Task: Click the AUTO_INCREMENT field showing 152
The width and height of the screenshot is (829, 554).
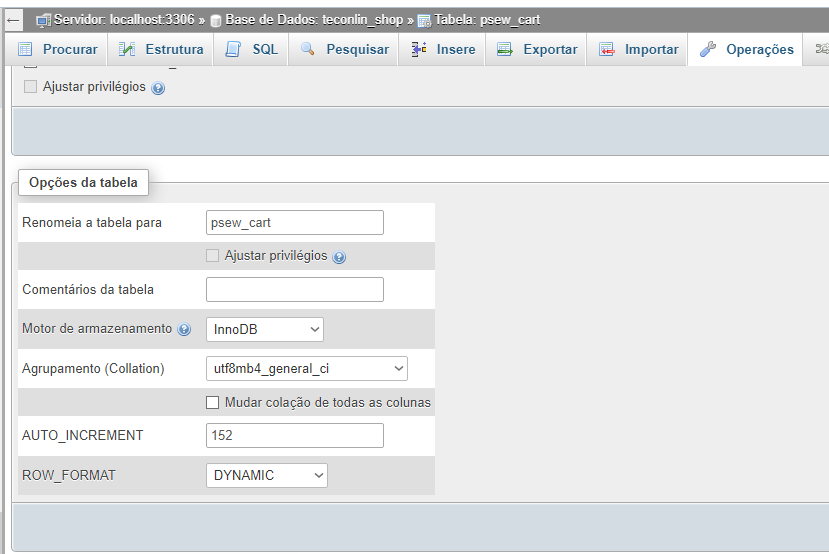Action: click(x=295, y=436)
